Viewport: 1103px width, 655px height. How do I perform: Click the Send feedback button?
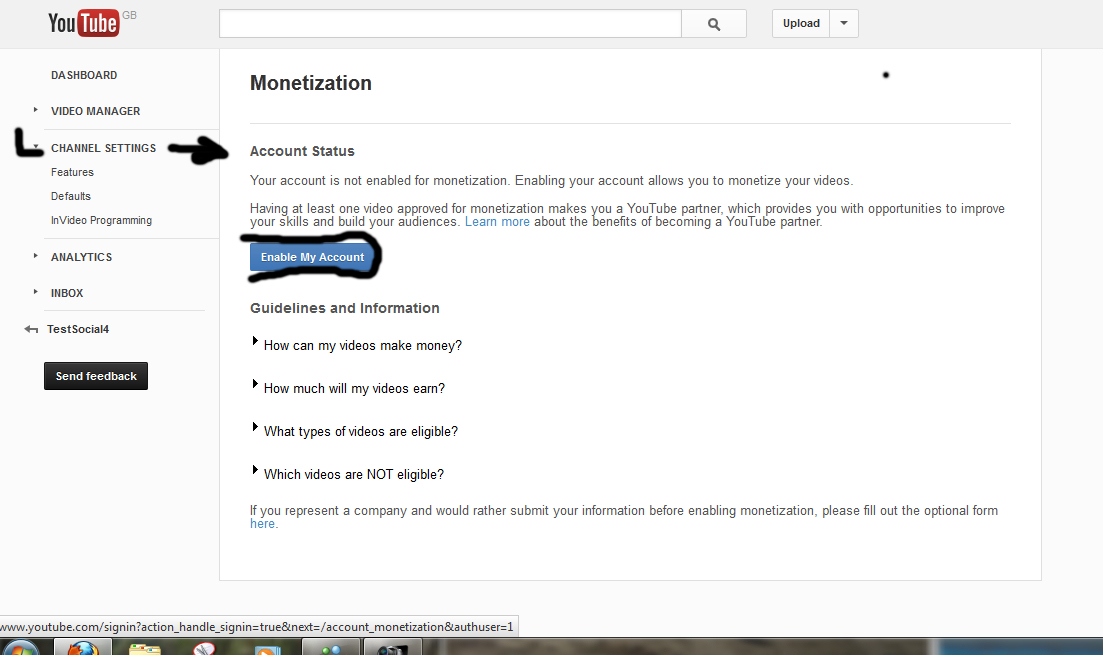96,376
